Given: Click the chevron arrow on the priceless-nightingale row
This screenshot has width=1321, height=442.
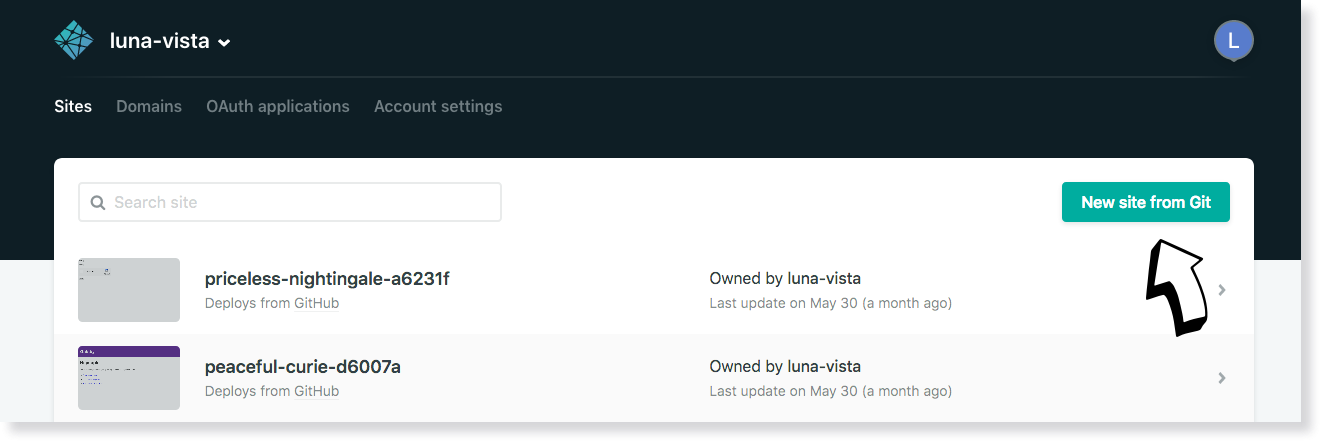Looking at the screenshot, I should pyautogui.click(x=1222, y=291).
